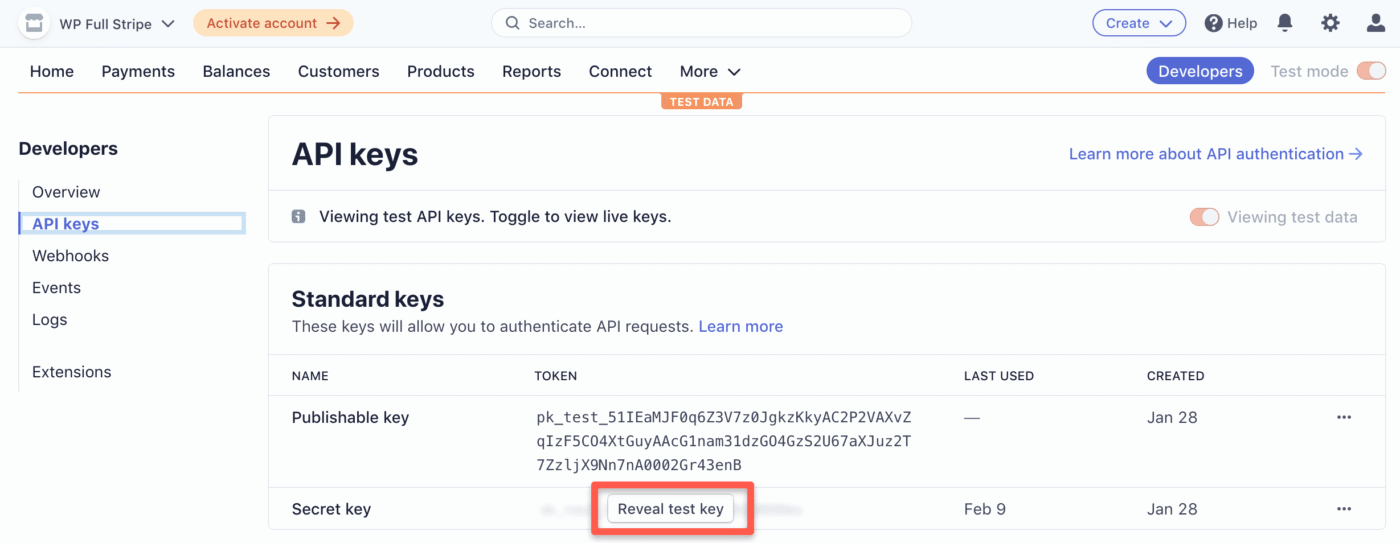Go to the Payments tab

click(138, 71)
